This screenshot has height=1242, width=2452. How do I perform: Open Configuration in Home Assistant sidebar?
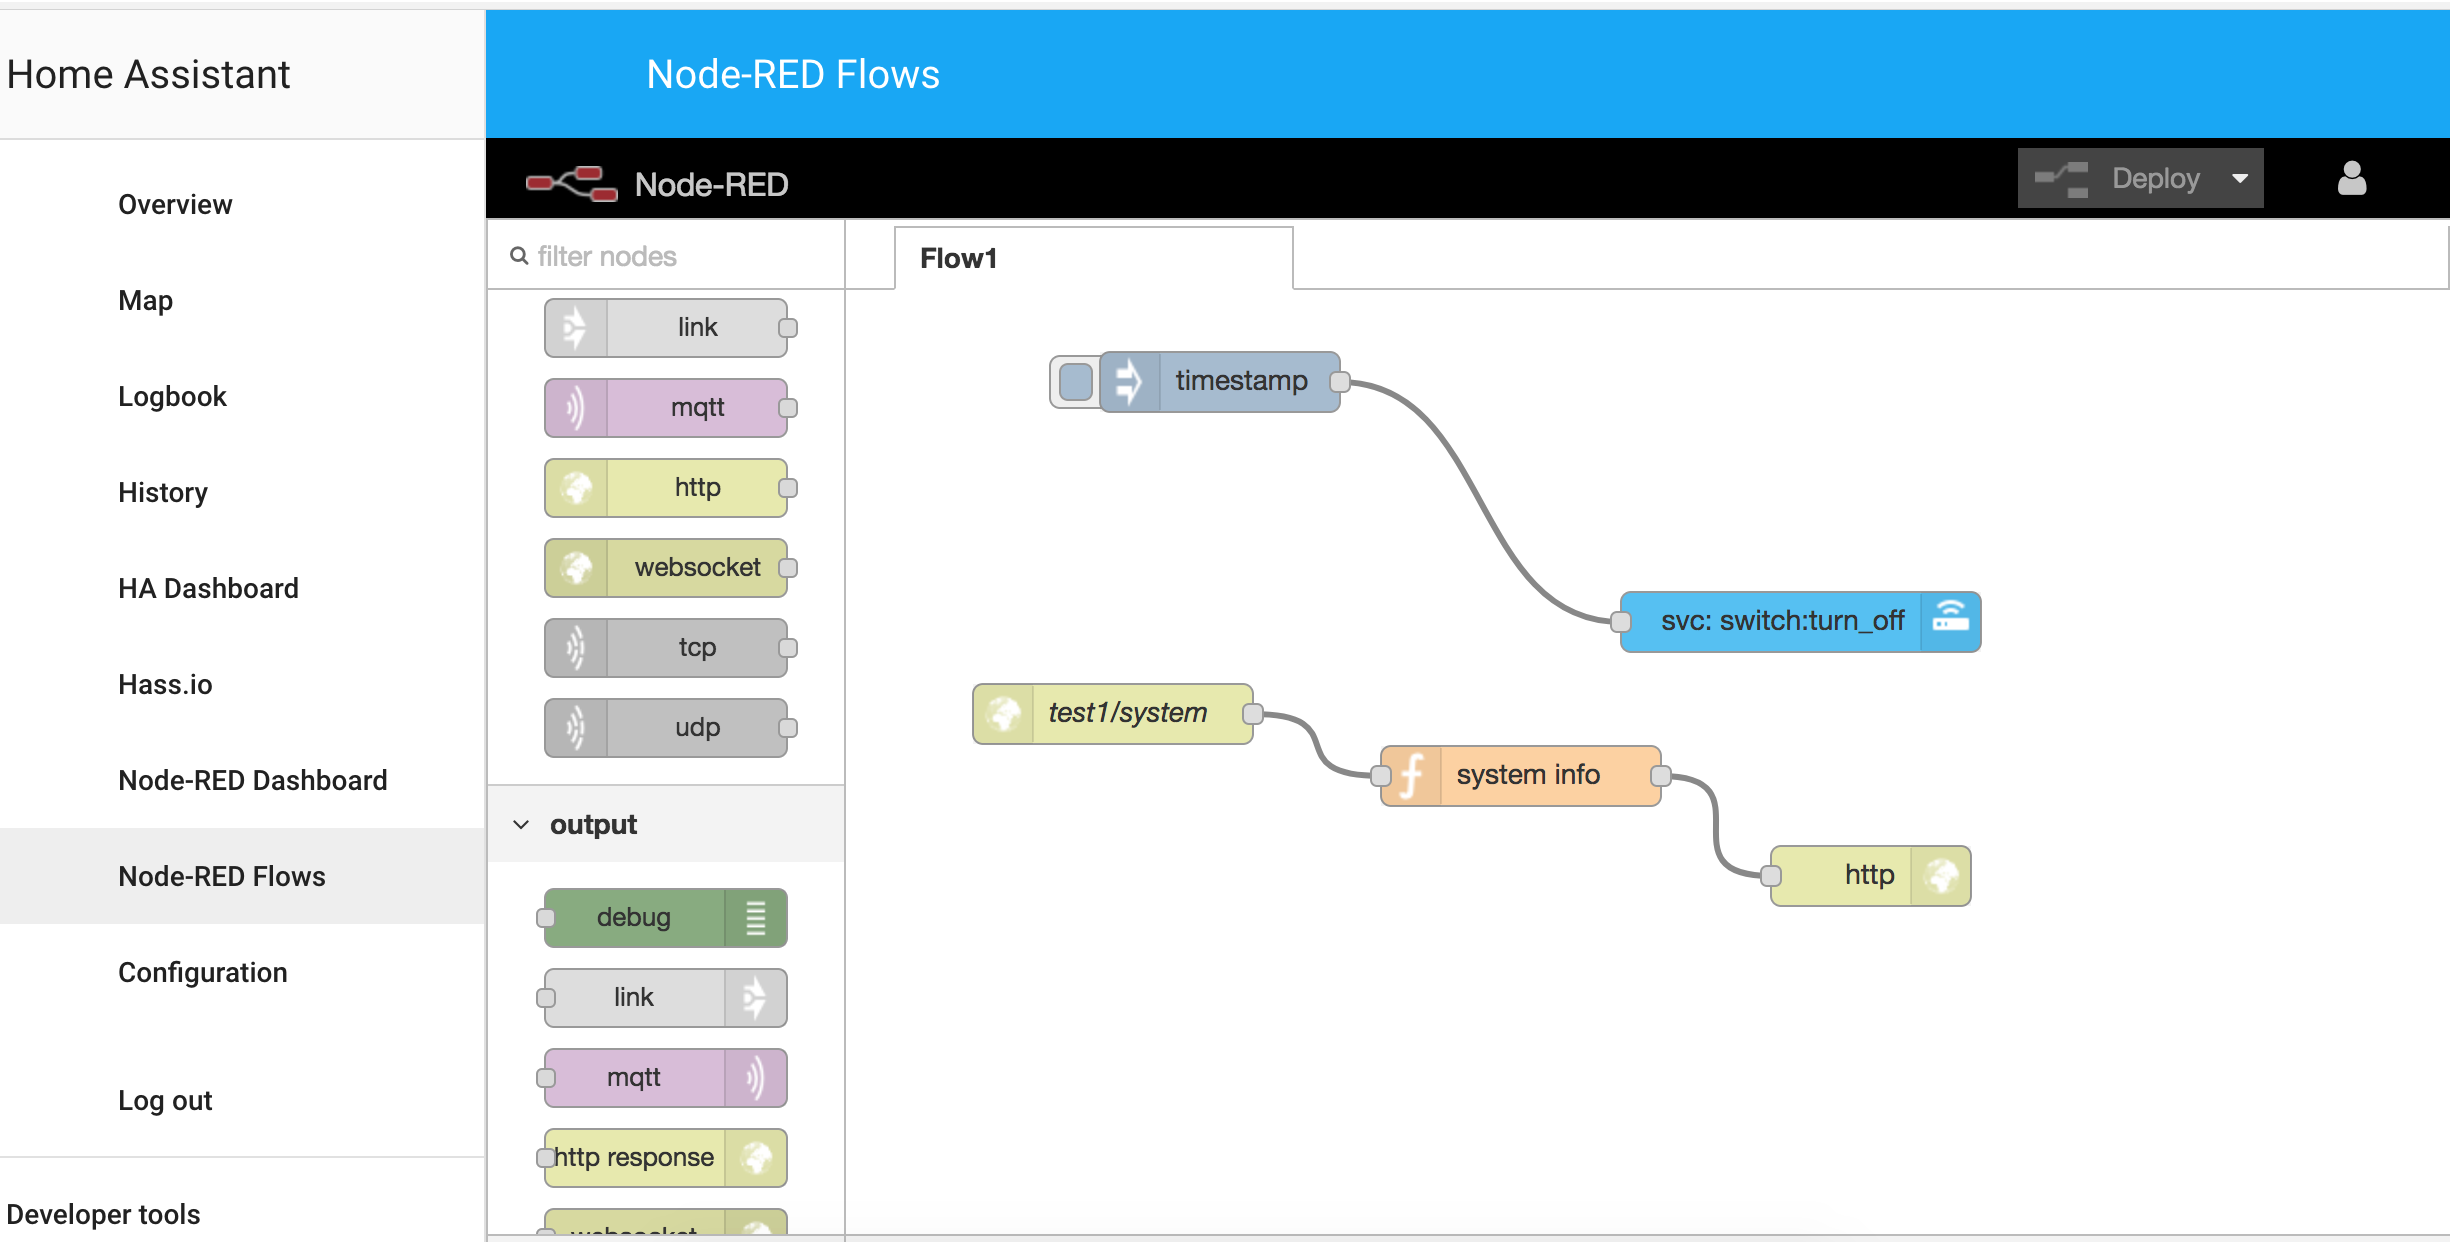click(202, 972)
